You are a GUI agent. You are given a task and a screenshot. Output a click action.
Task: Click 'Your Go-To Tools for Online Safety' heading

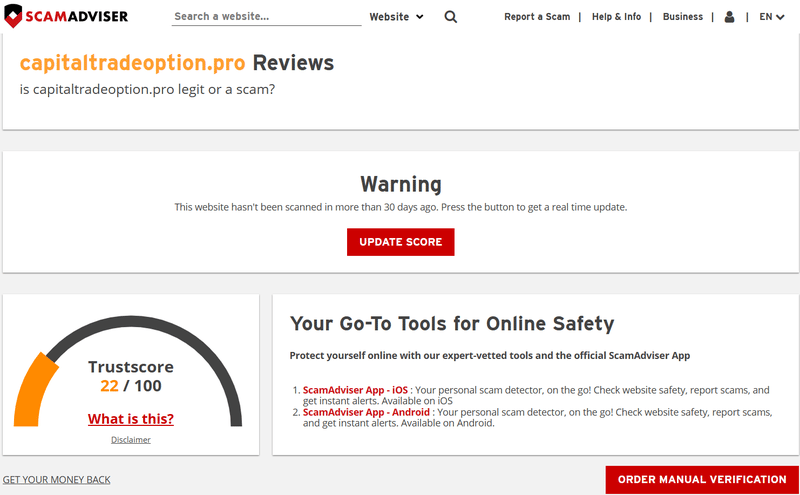[452, 324]
